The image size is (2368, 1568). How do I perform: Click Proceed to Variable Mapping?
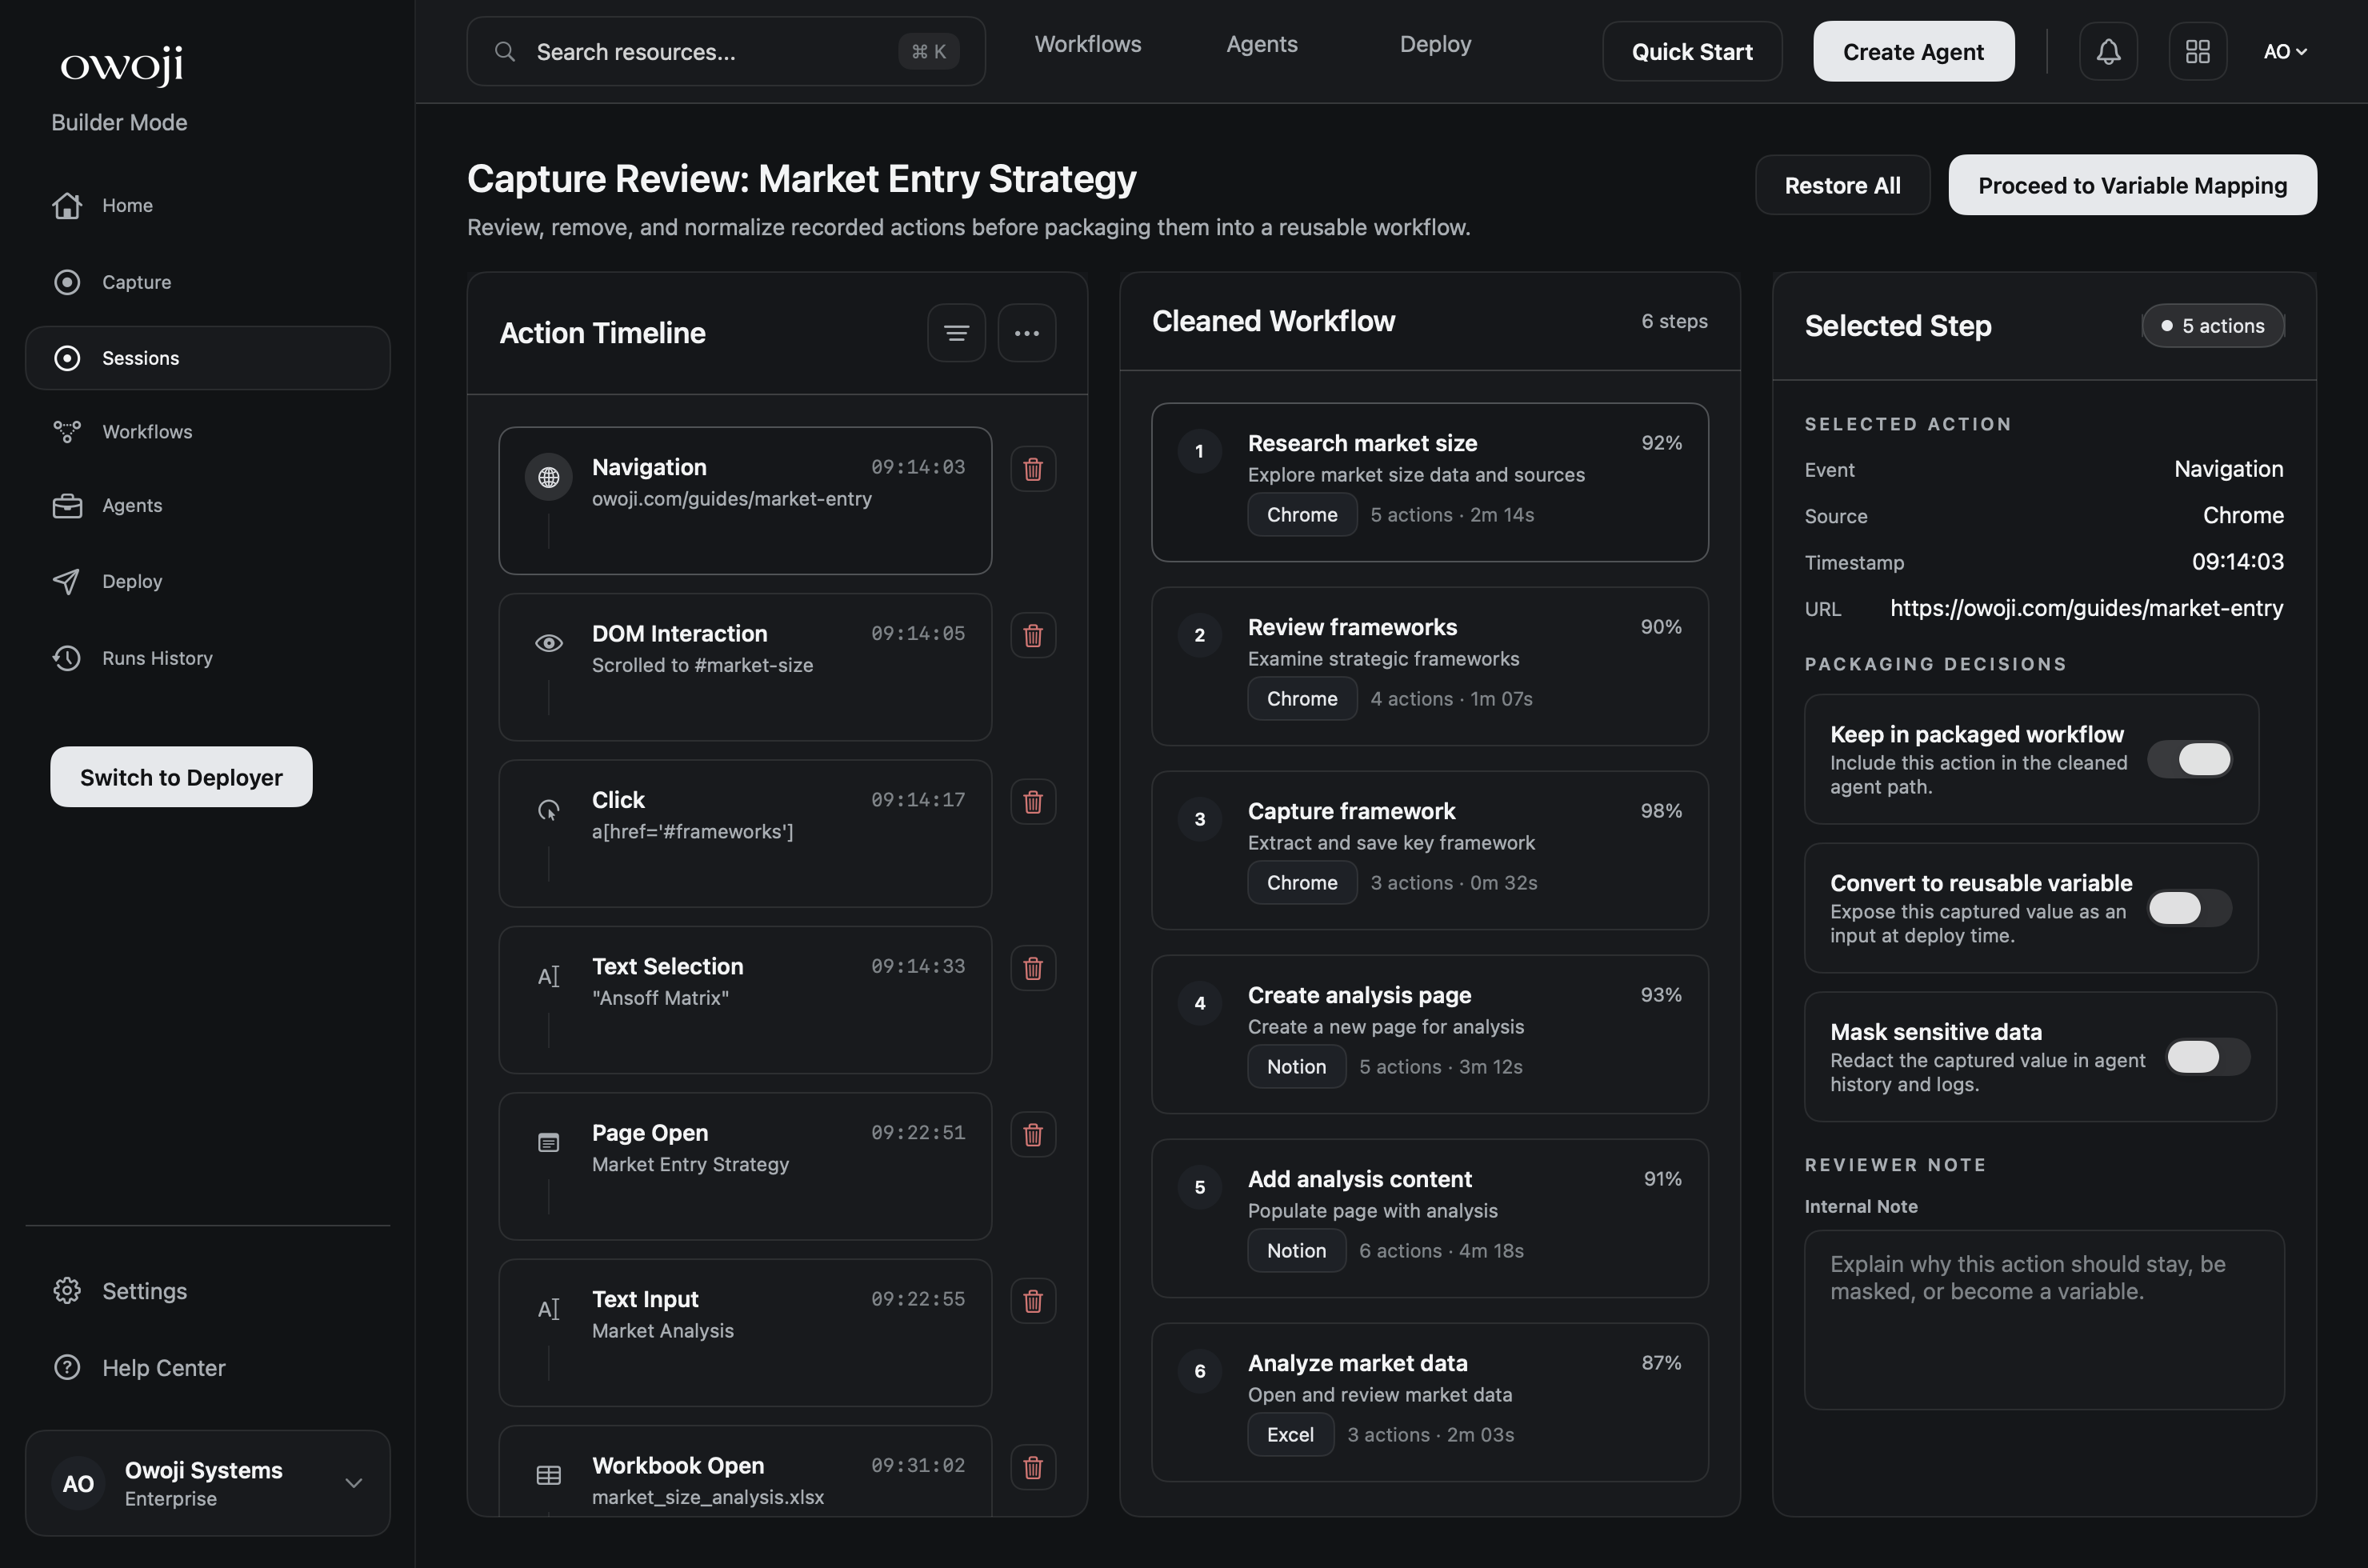[2132, 185]
